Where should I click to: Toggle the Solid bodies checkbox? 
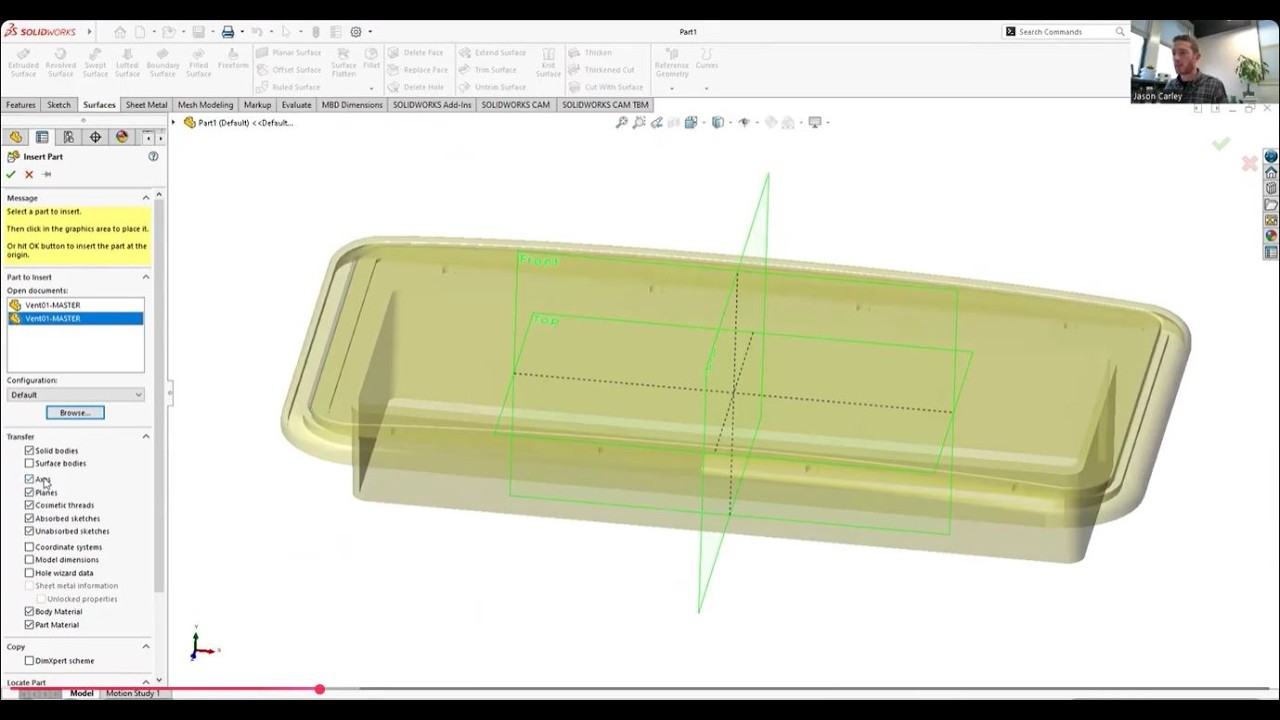click(x=29, y=451)
